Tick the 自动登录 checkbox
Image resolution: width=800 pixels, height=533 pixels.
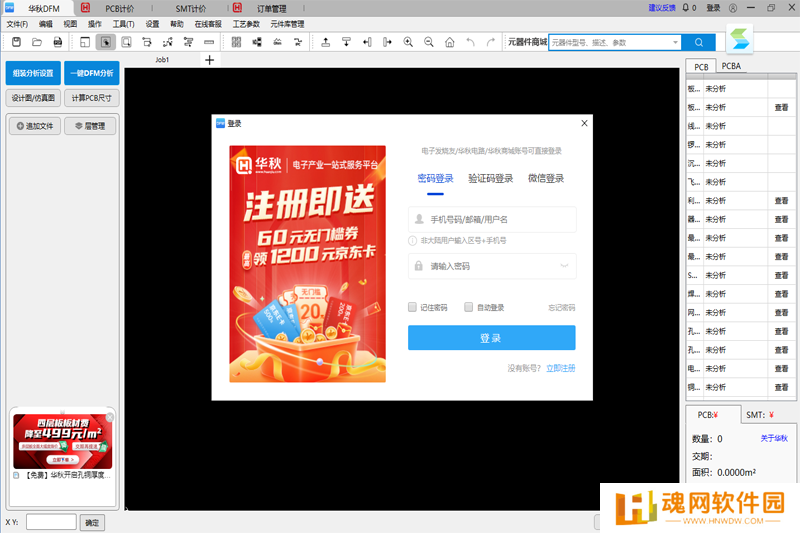click(468, 307)
